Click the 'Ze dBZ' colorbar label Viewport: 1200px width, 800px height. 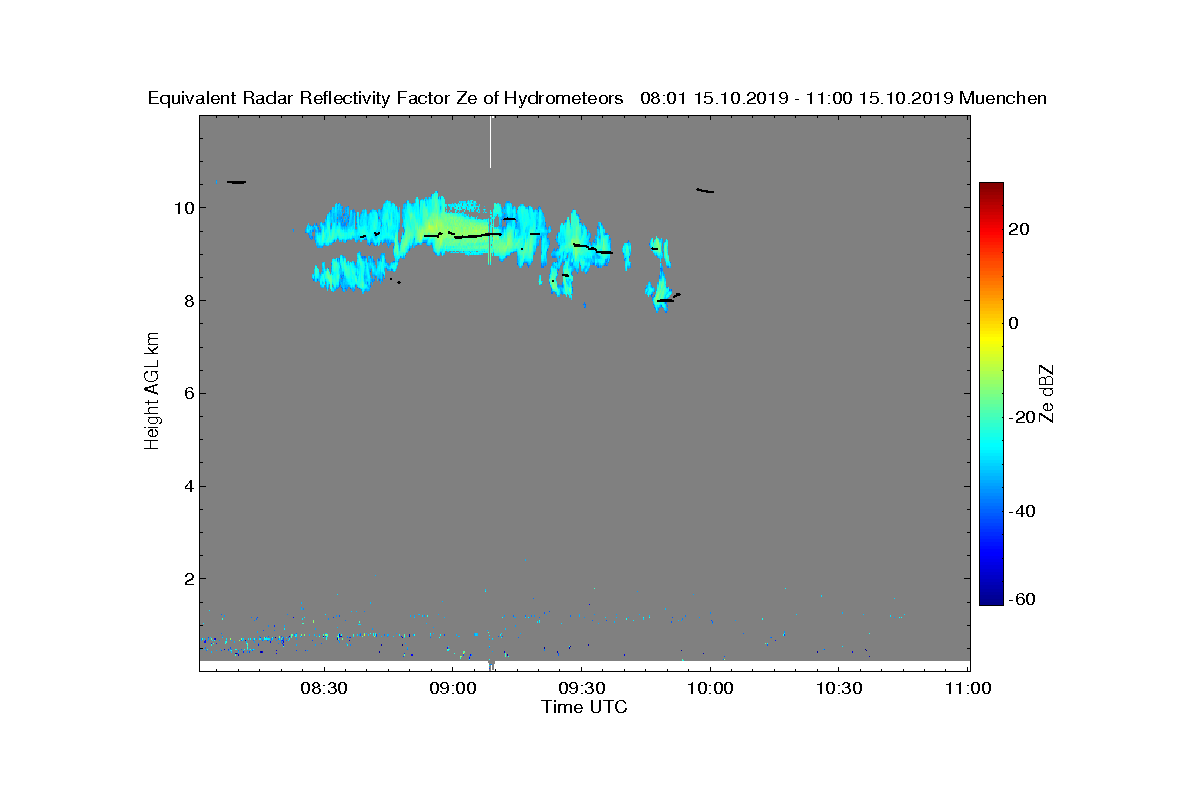[1047, 394]
